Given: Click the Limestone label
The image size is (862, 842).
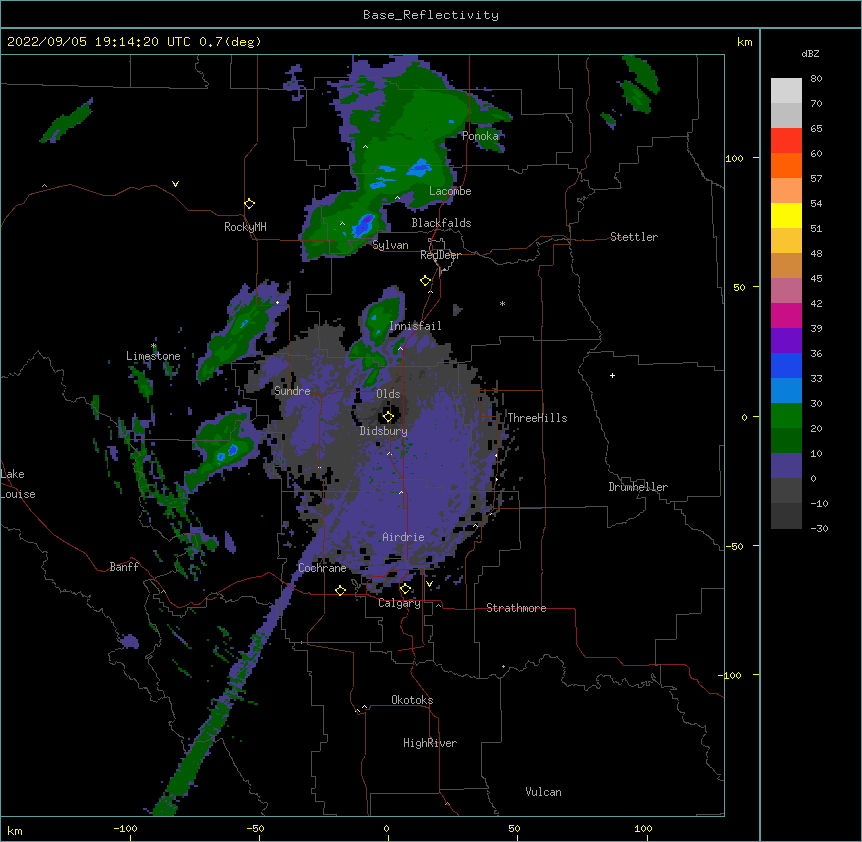Looking at the screenshot, I should (153, 356).
